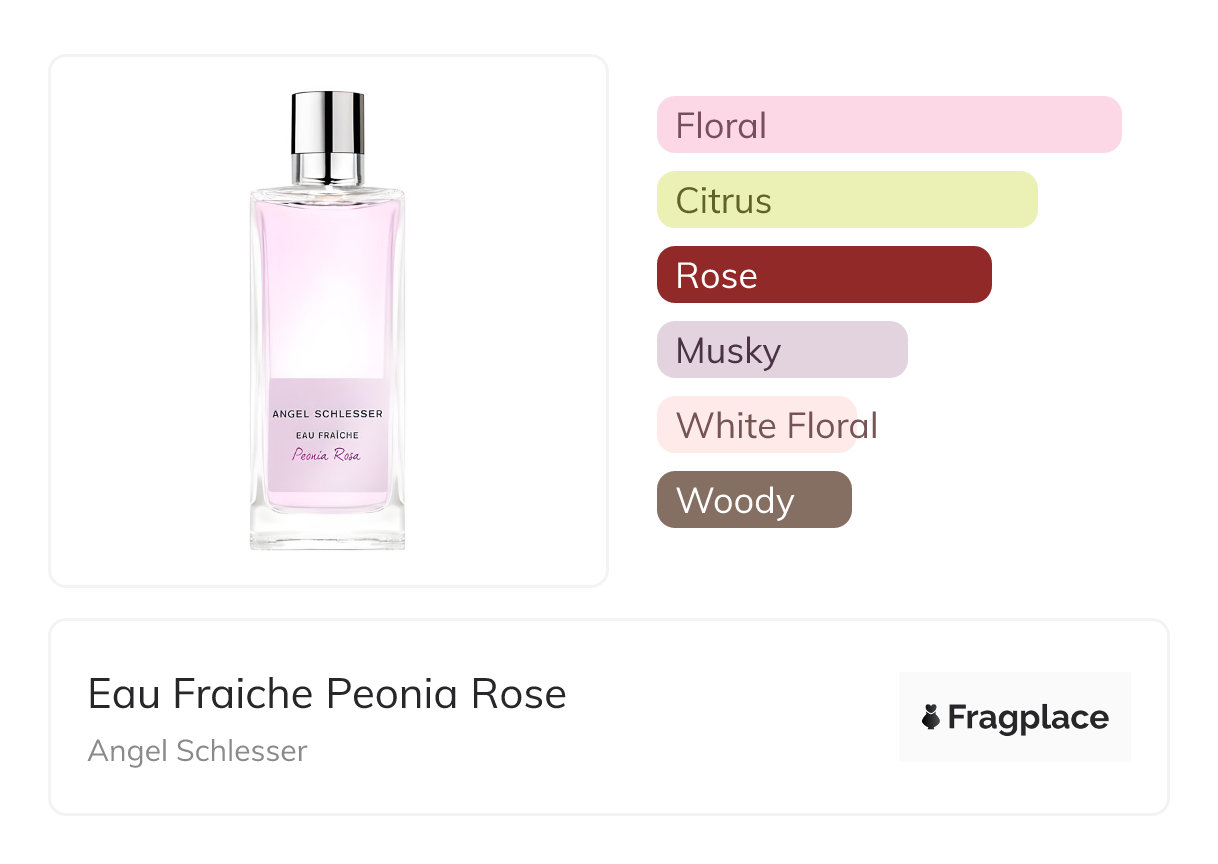Click the Fragplace perfume bottle logo icon
Screen dimensions: 1218x864
pyautogui.click(x=931, y=717)
